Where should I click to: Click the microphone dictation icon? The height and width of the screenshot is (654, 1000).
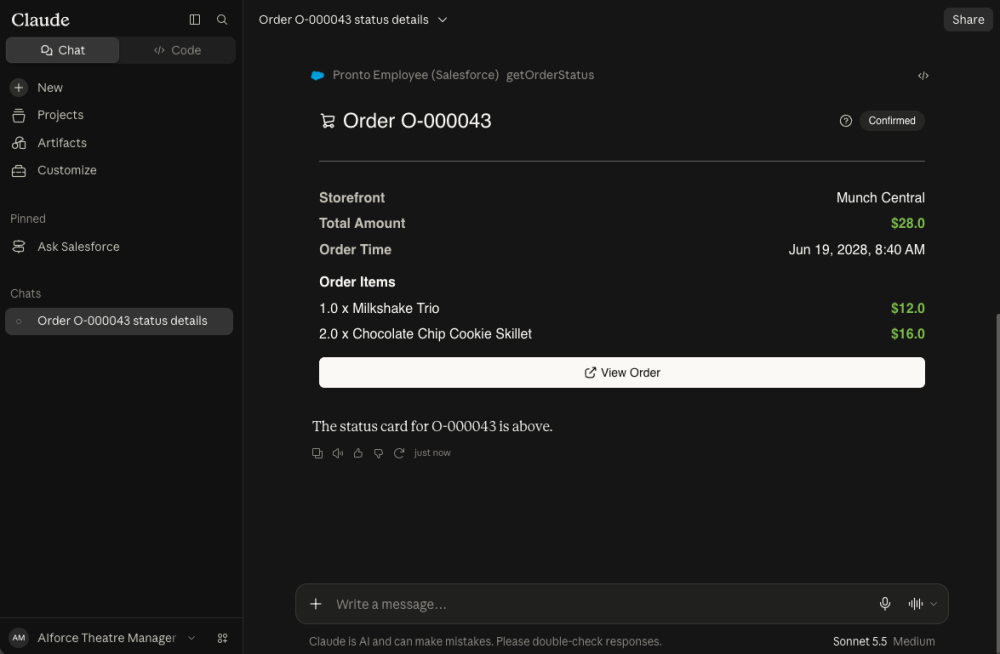pyautogui.click(x=885, y=604)
